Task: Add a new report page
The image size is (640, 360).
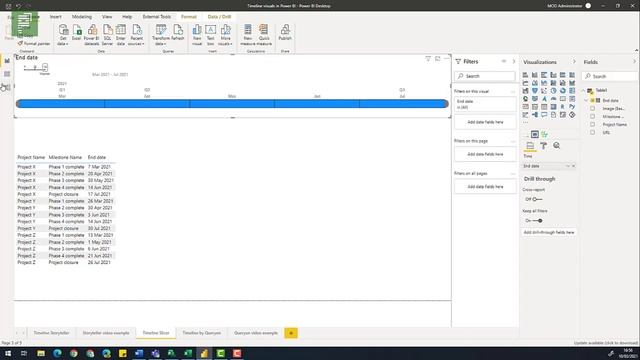Action: point(291,333)
